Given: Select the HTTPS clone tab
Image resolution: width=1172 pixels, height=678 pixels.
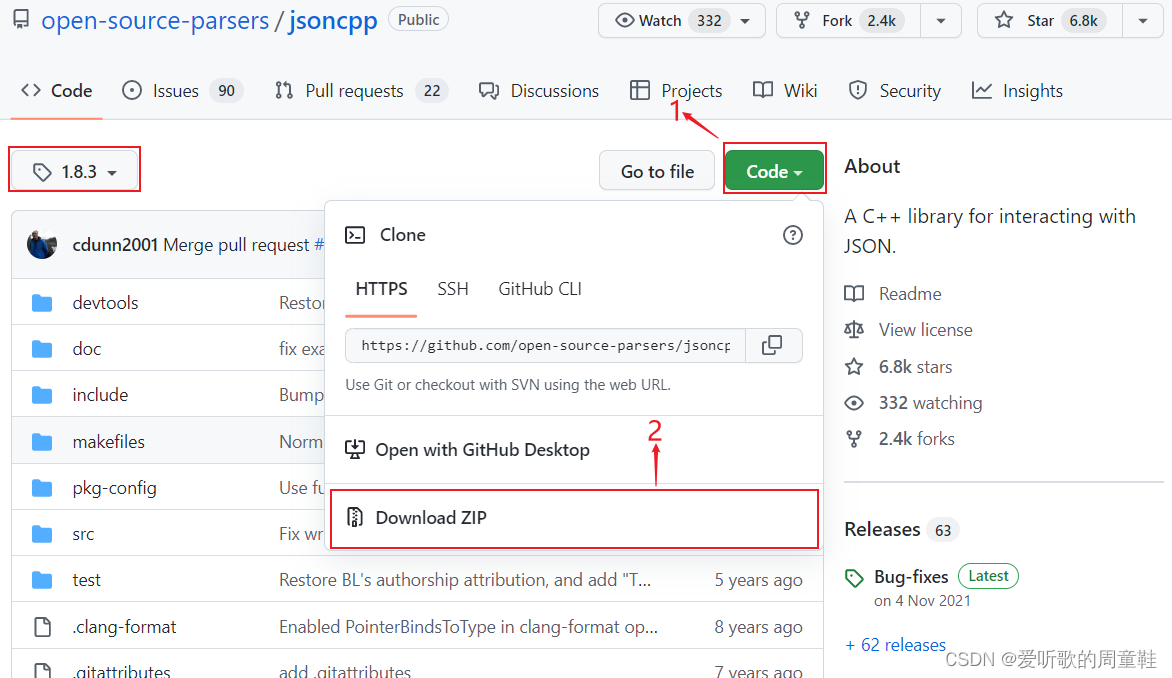Looking at the screenshot, I should click(x=381, y=289).
